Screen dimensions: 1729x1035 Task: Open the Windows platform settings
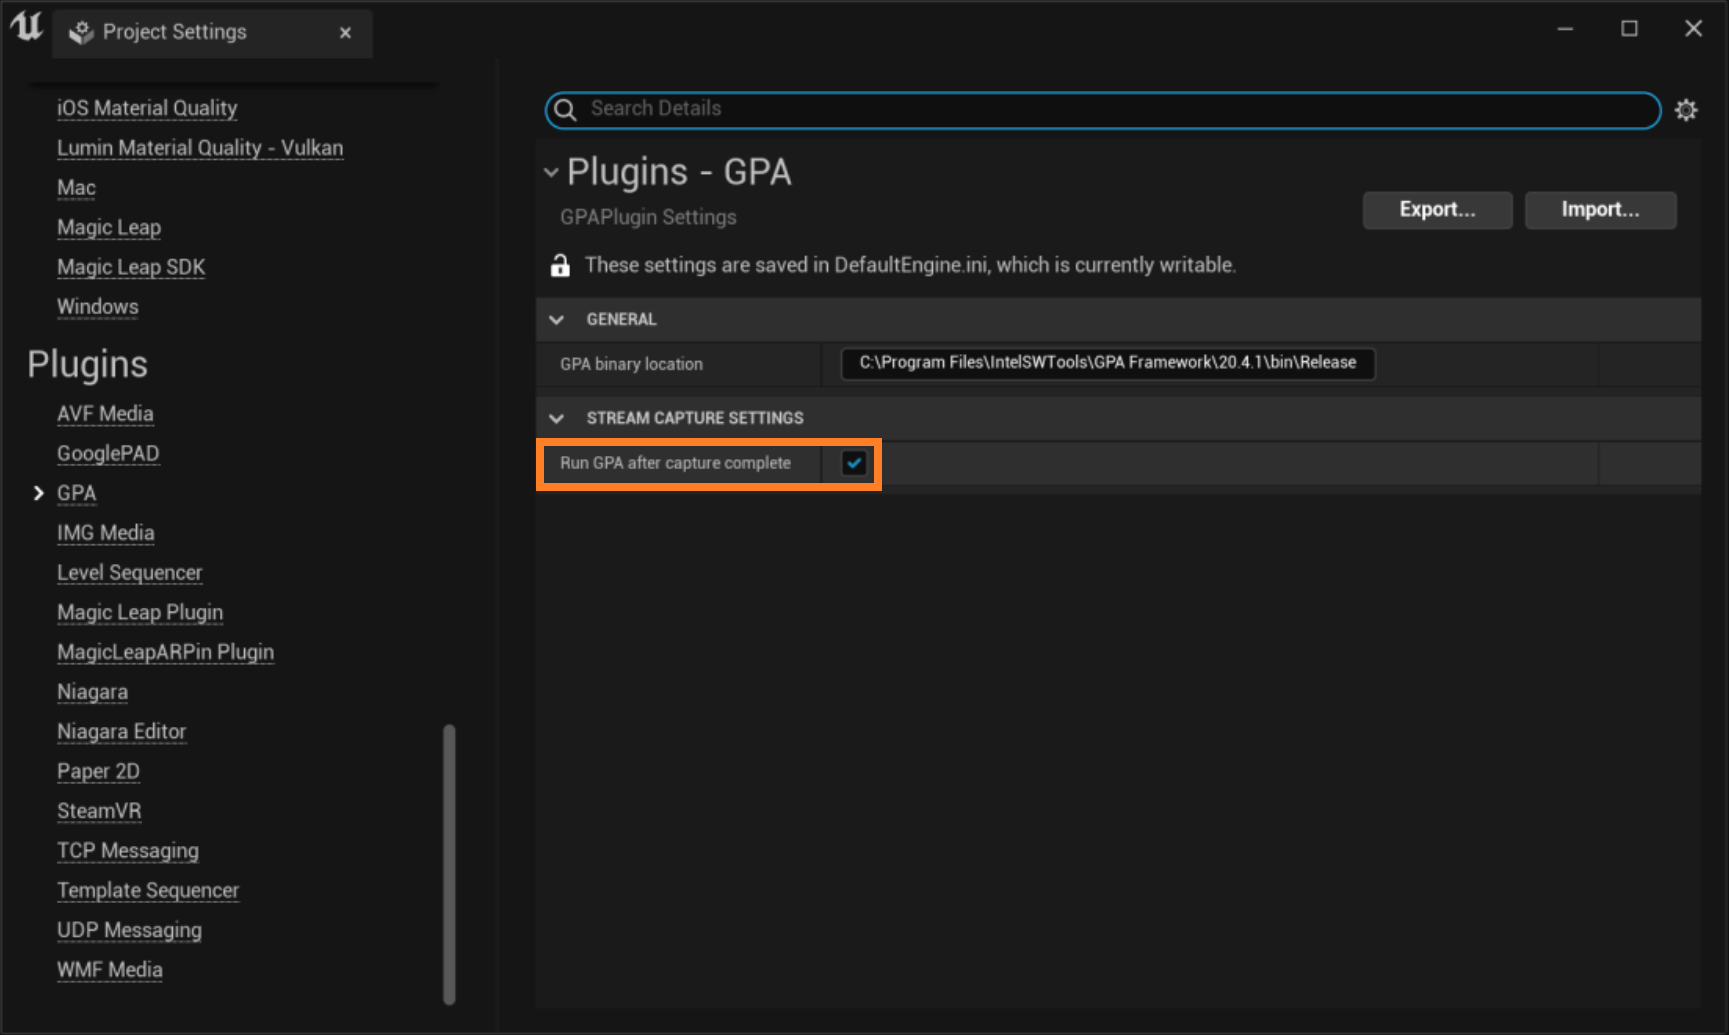(97, 307)
